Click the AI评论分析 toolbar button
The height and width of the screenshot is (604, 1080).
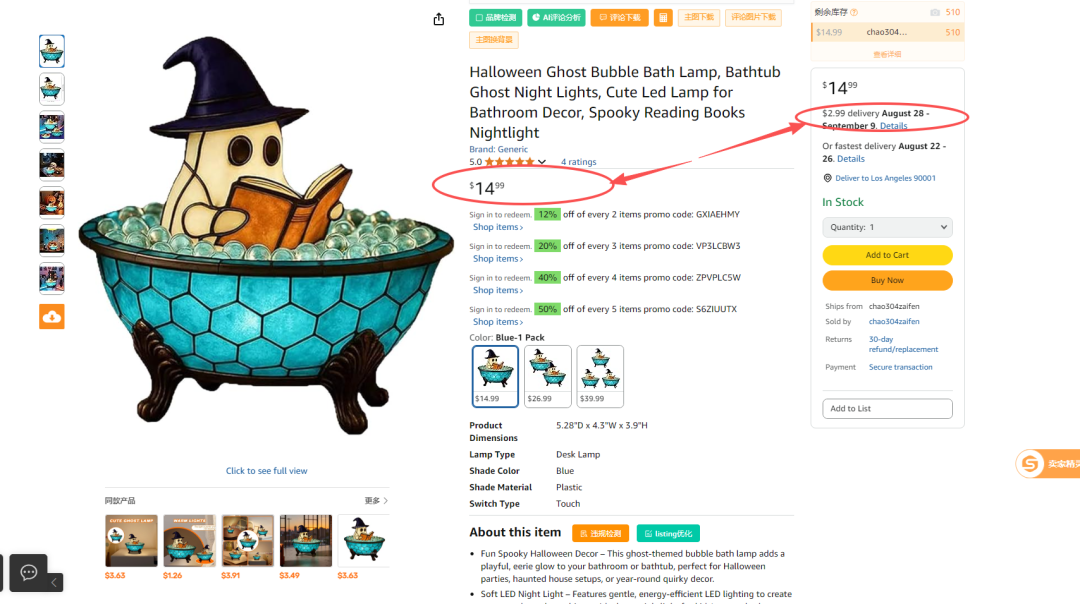[556, 18]
